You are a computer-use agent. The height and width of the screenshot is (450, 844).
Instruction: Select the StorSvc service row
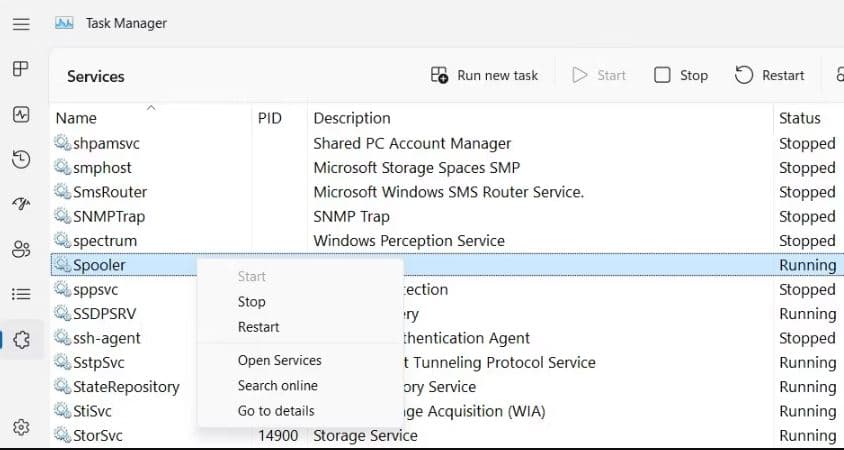tap(105, 436)
